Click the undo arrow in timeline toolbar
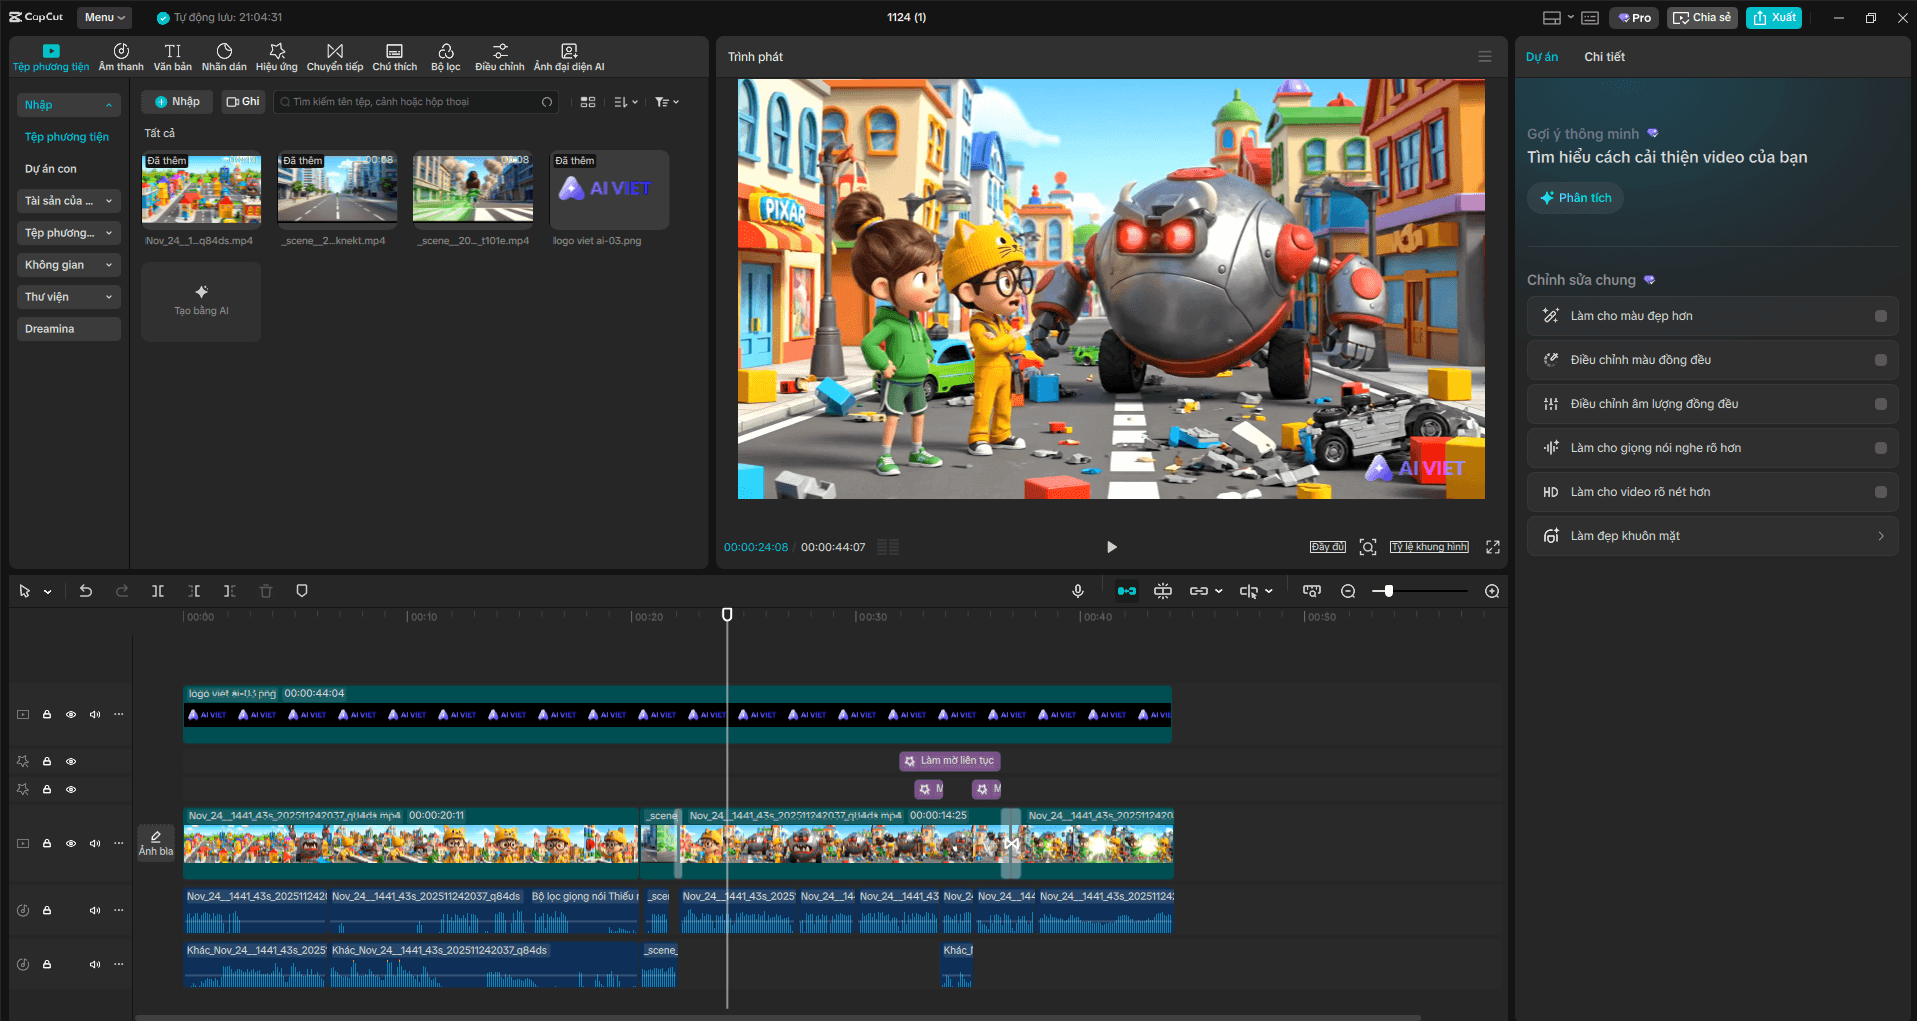 (x=86, y=591)
